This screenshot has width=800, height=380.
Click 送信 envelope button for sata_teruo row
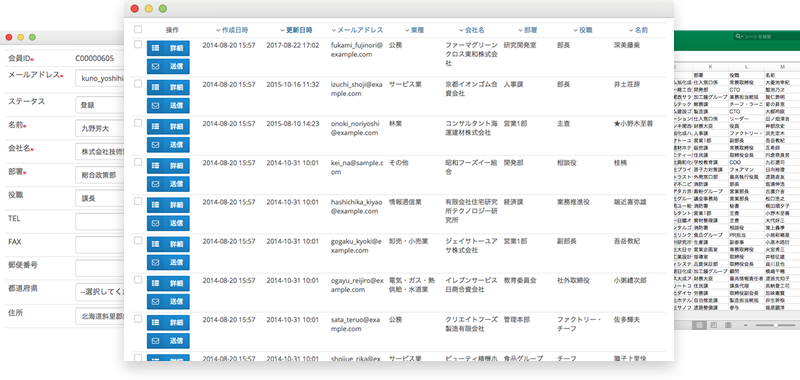pos(168,341)
